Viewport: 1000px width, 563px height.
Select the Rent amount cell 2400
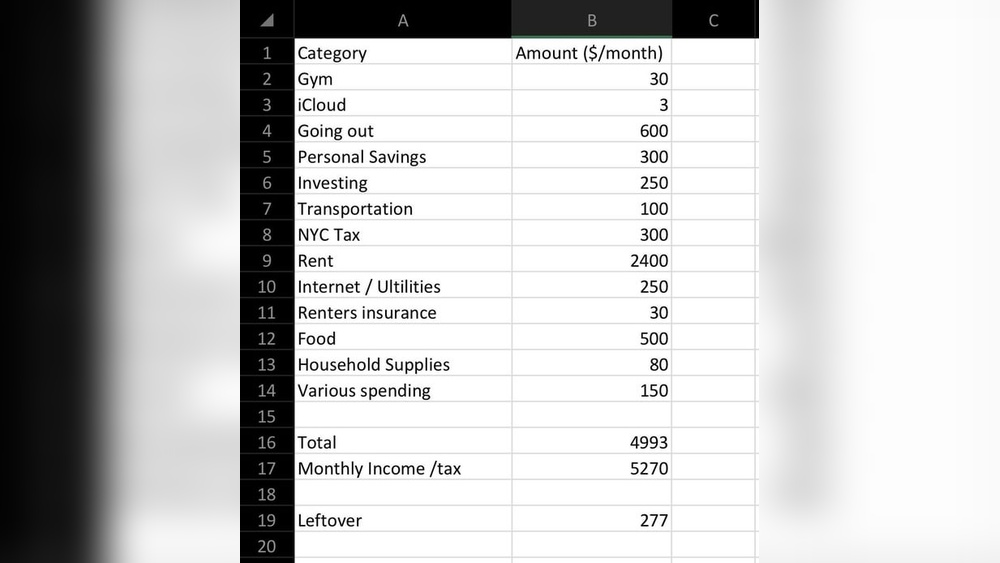click(x=591, y=261)
